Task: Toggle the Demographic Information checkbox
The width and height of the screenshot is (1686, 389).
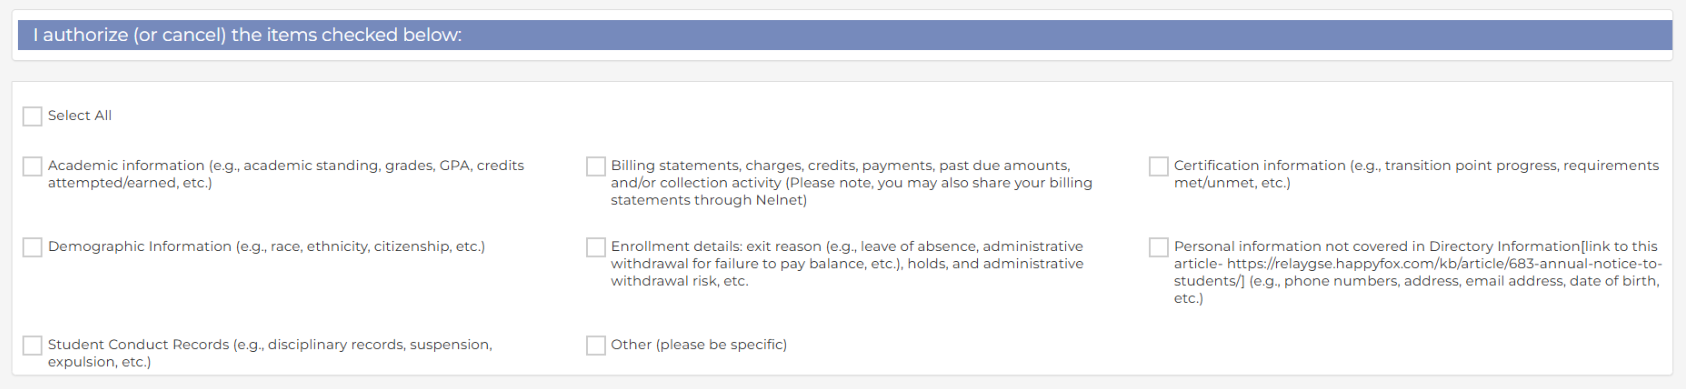Action: [32, 247]
